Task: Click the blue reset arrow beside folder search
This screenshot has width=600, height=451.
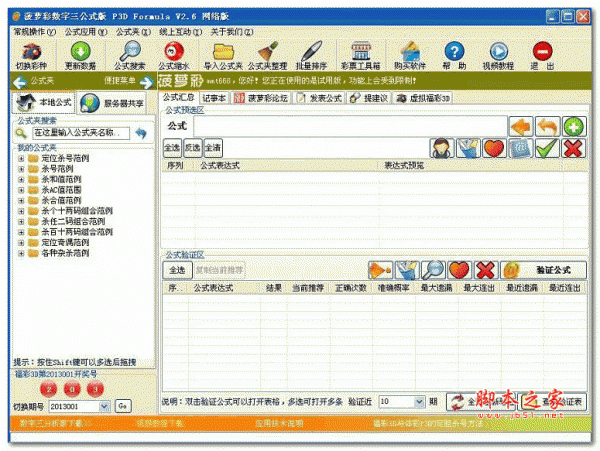Action: coord(141,133)
